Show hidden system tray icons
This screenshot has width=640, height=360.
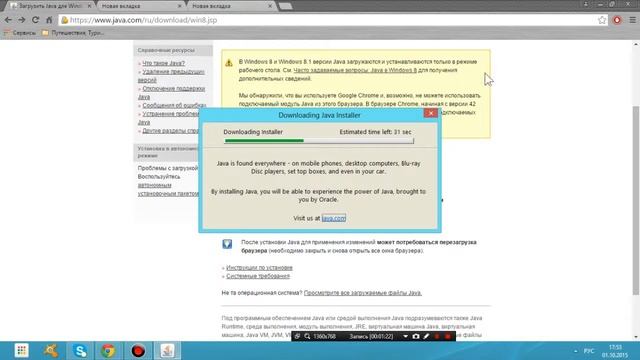point(576,351)
